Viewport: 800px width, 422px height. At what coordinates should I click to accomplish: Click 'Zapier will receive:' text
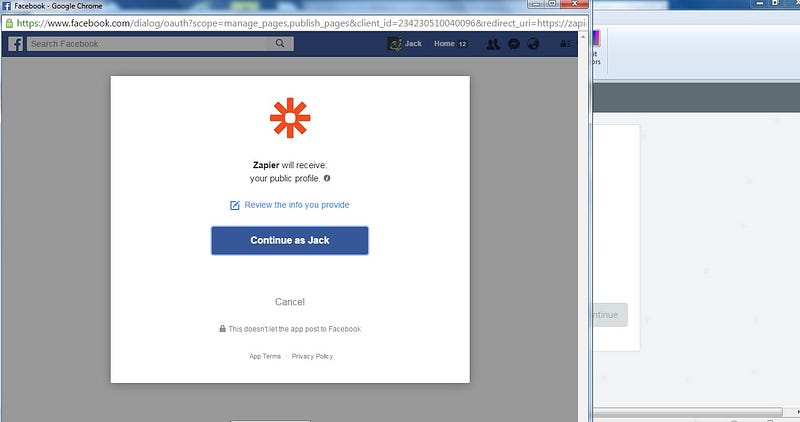(x=290, y=165)
